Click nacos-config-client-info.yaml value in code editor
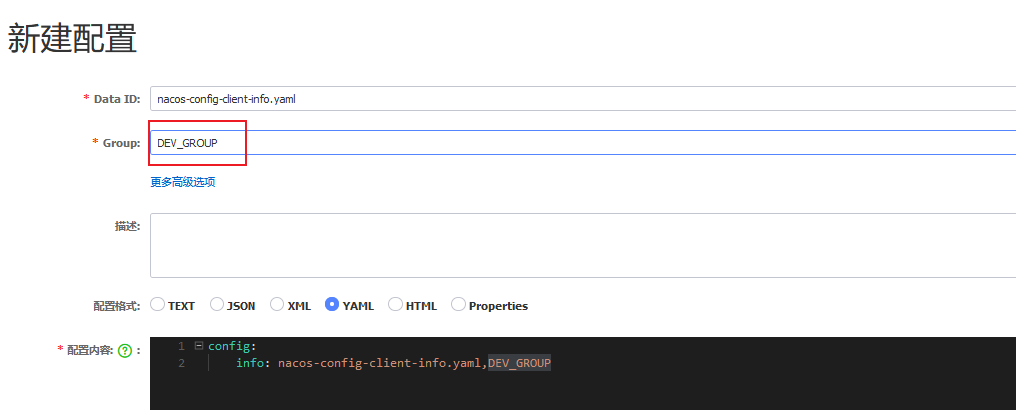Image resolution: width=1016 pixels, height=410 pixels. 380,363
